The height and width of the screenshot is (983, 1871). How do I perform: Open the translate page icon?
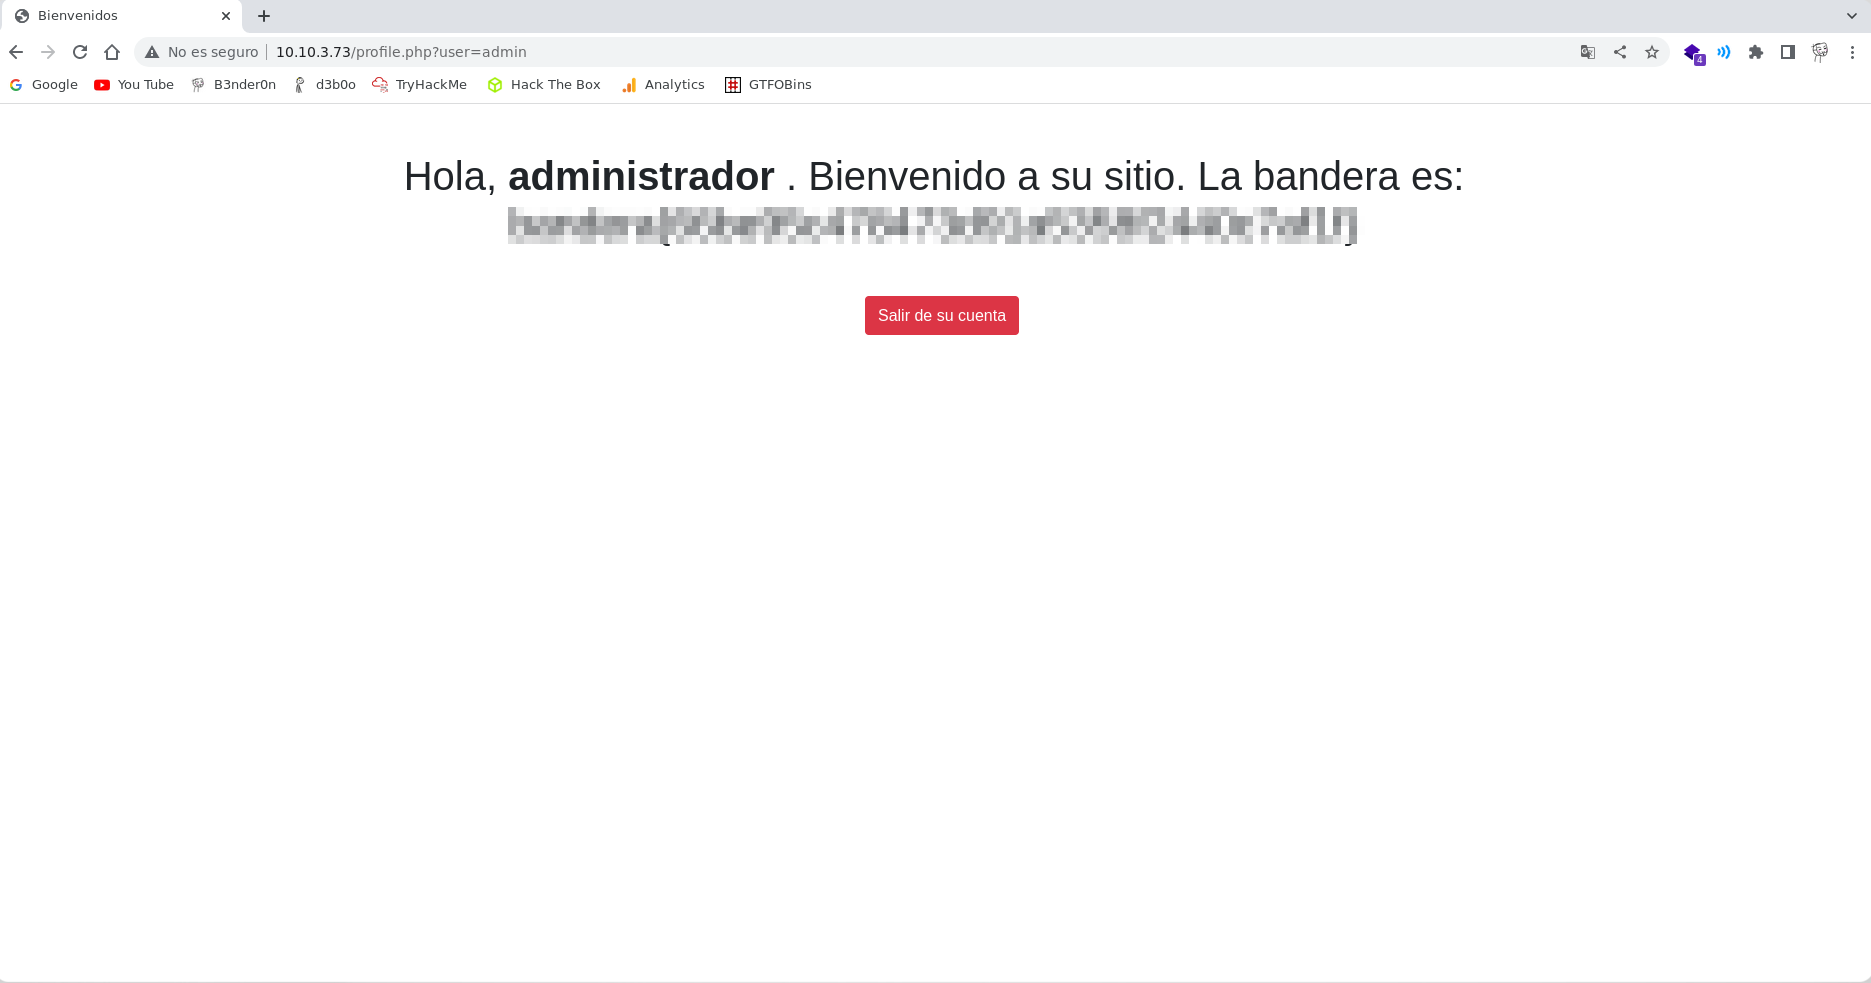[x=1587, y=52]
